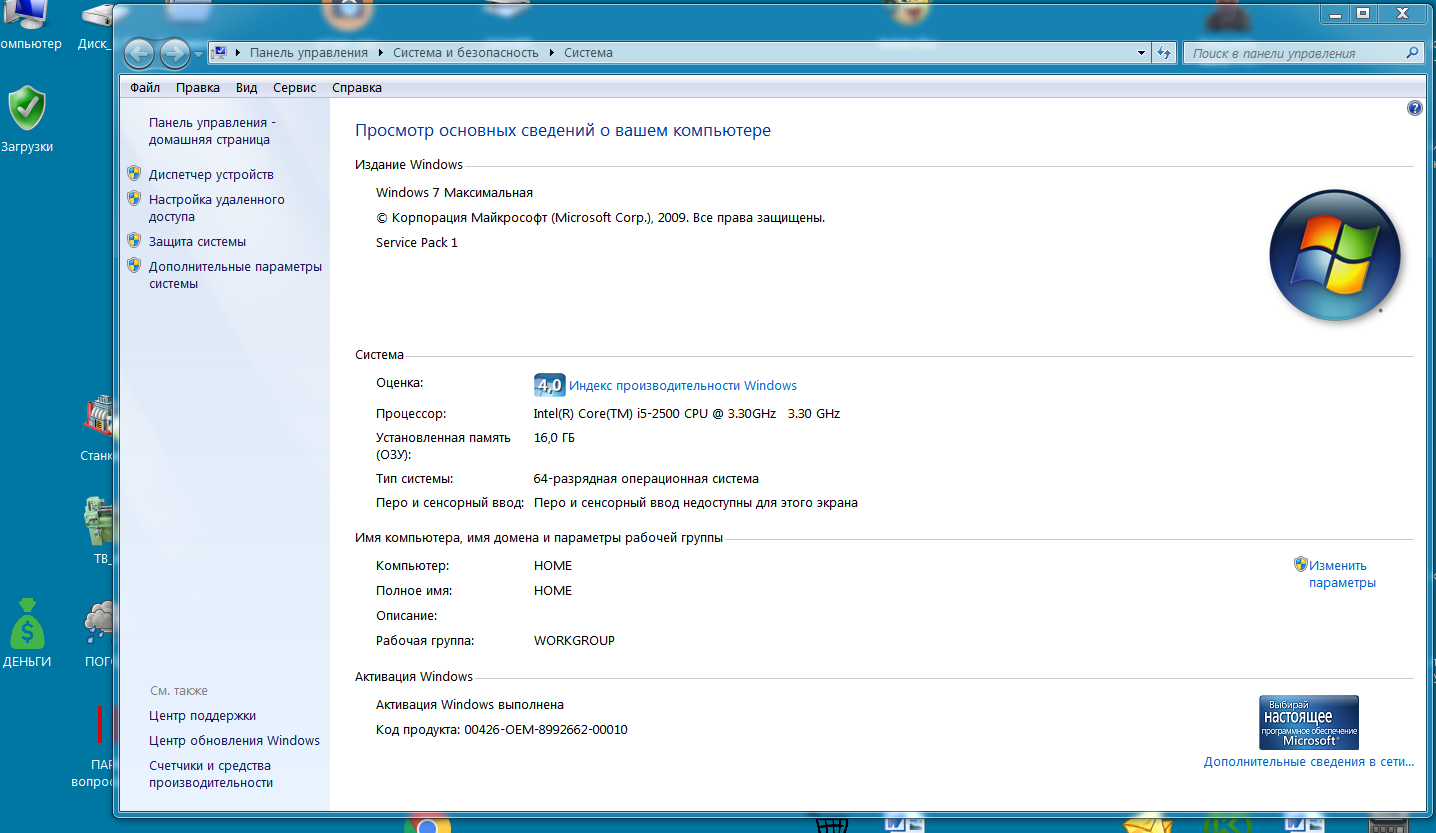Screen dimensions: 1436x833
Task: Open the Справка menu
Action: tap(357, 88)
